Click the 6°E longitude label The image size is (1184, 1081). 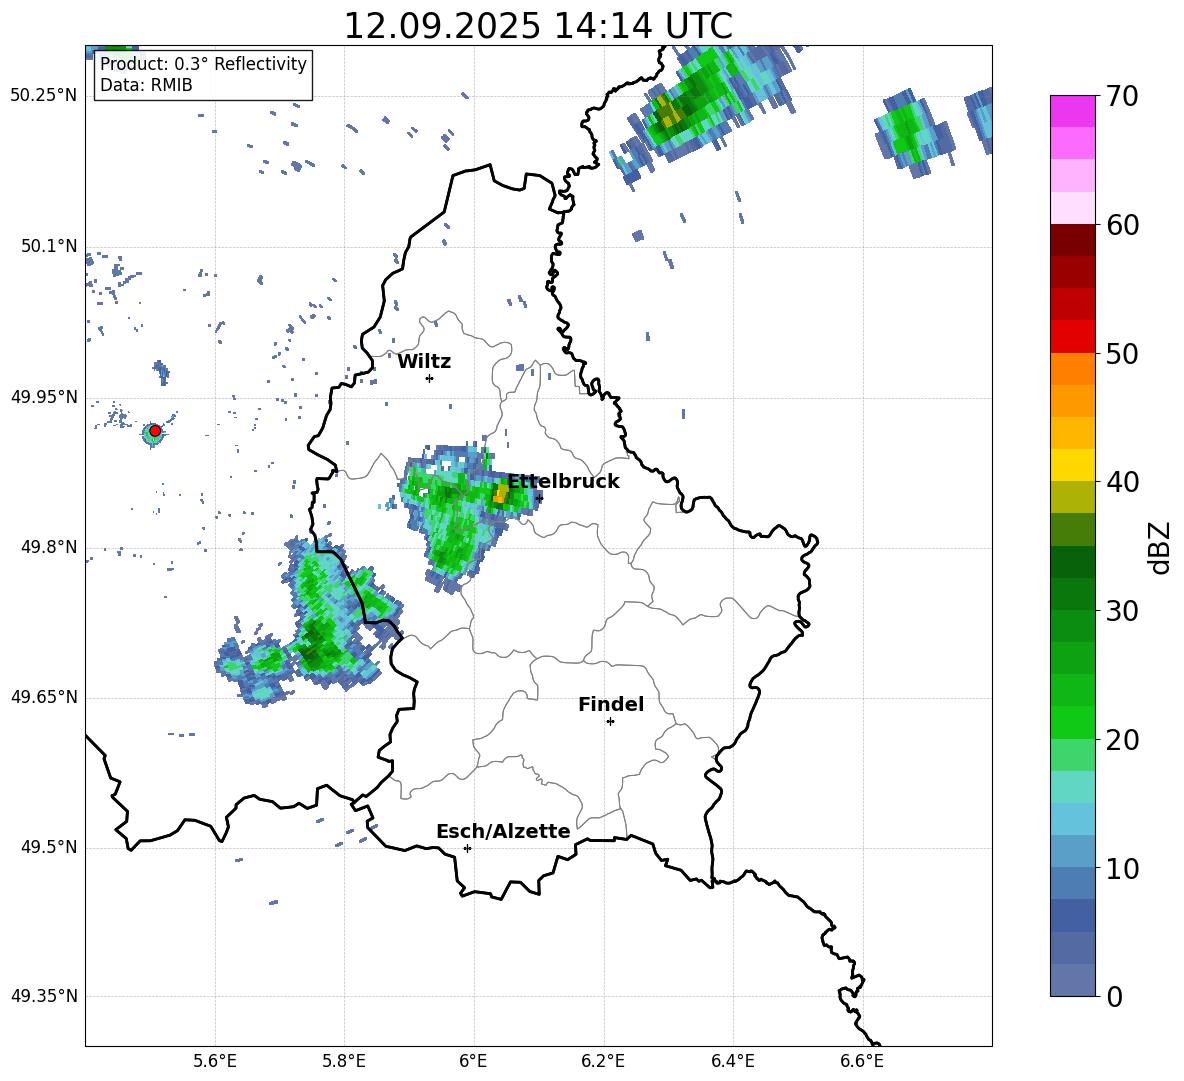[473, 1061]
